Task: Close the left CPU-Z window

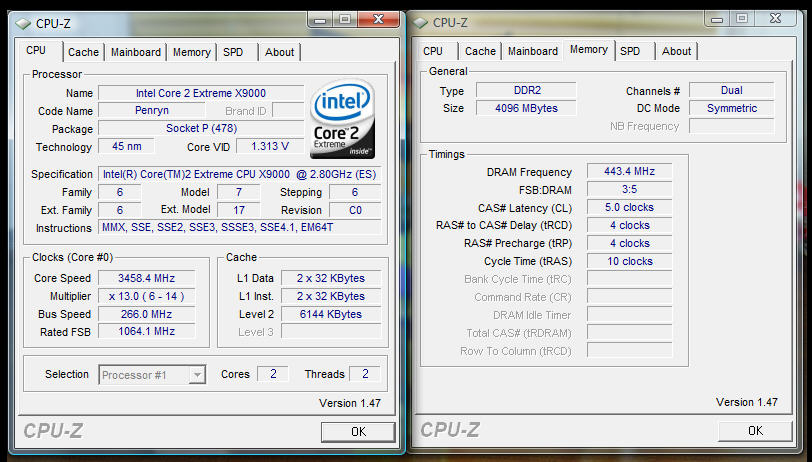Action: pyautogui.click(x=379, y=20)
